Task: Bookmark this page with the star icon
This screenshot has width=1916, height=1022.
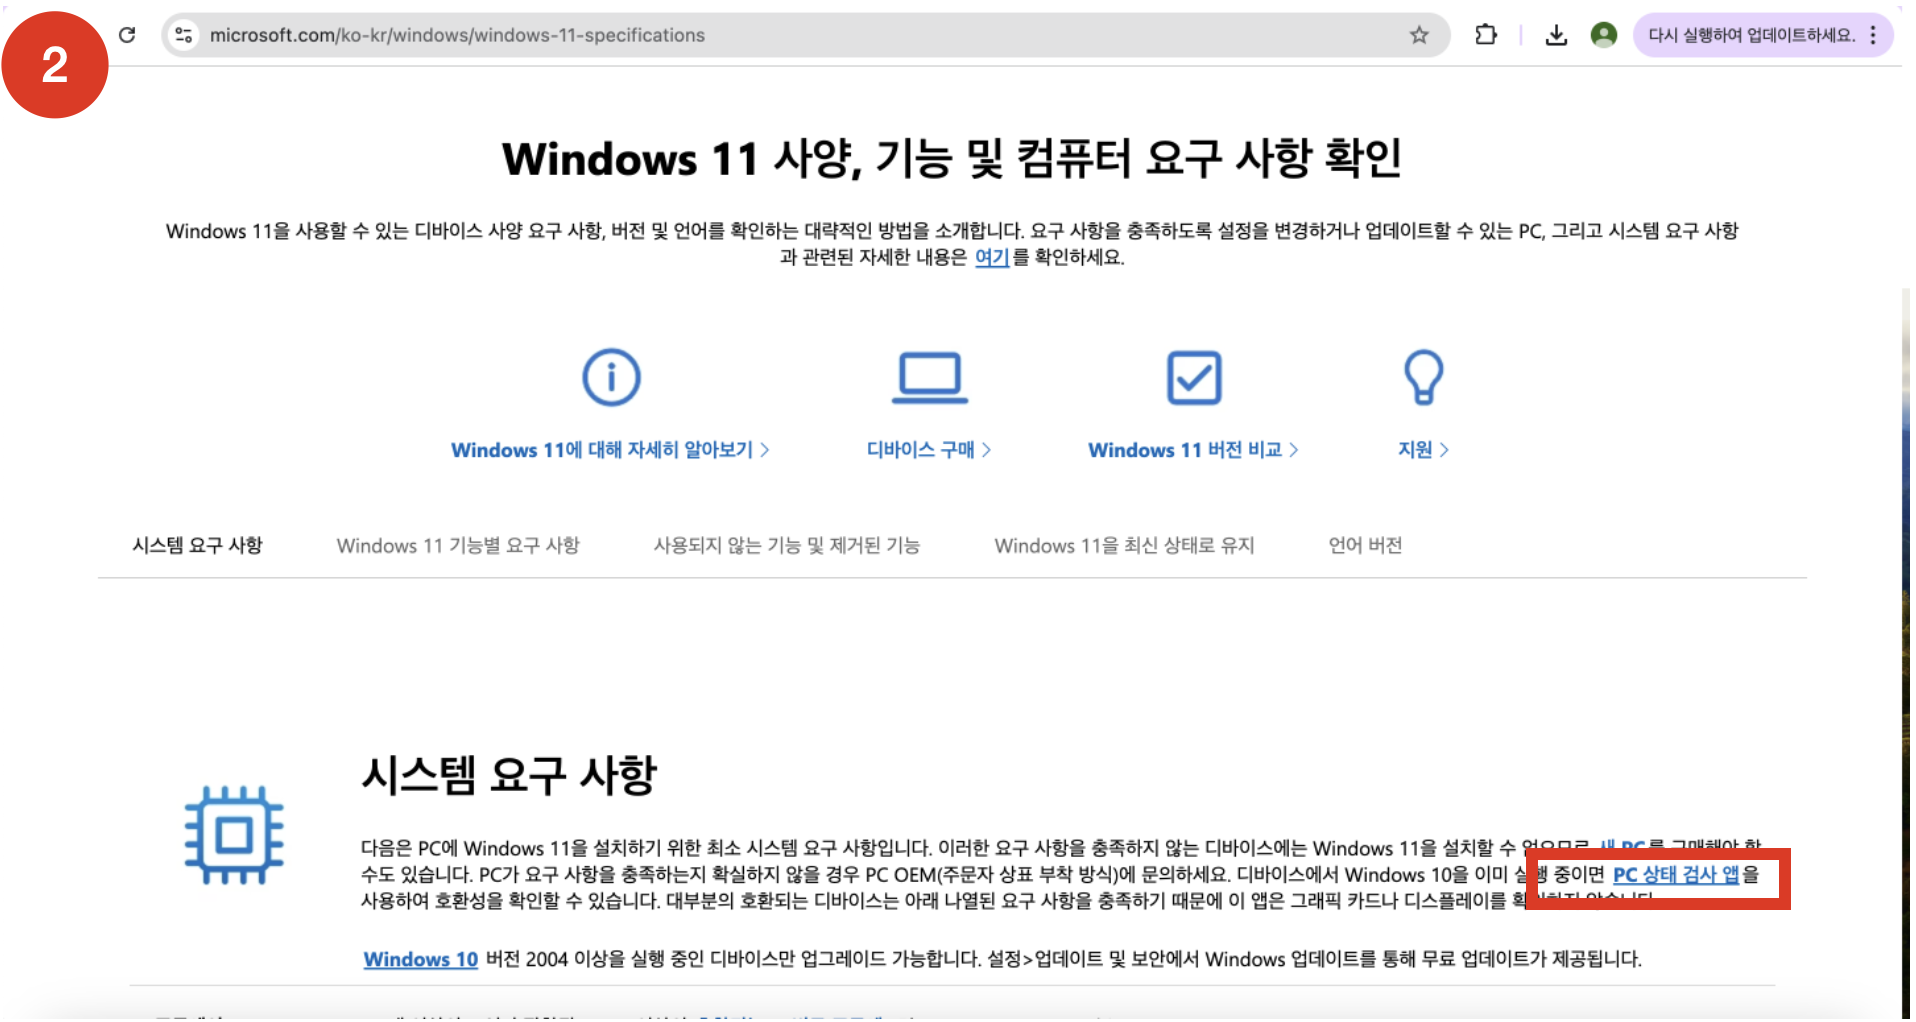Action: pyautogui.click(x=1419, y=35)
